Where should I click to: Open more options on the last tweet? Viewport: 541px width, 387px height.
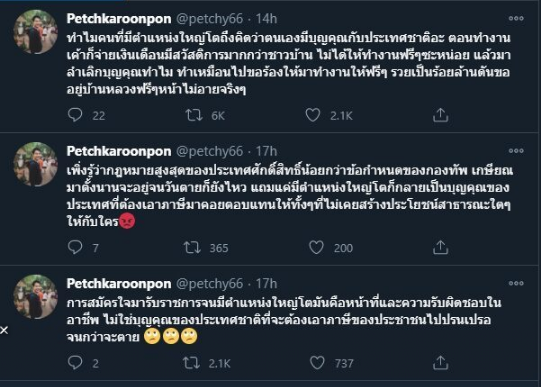click(516, 283)
